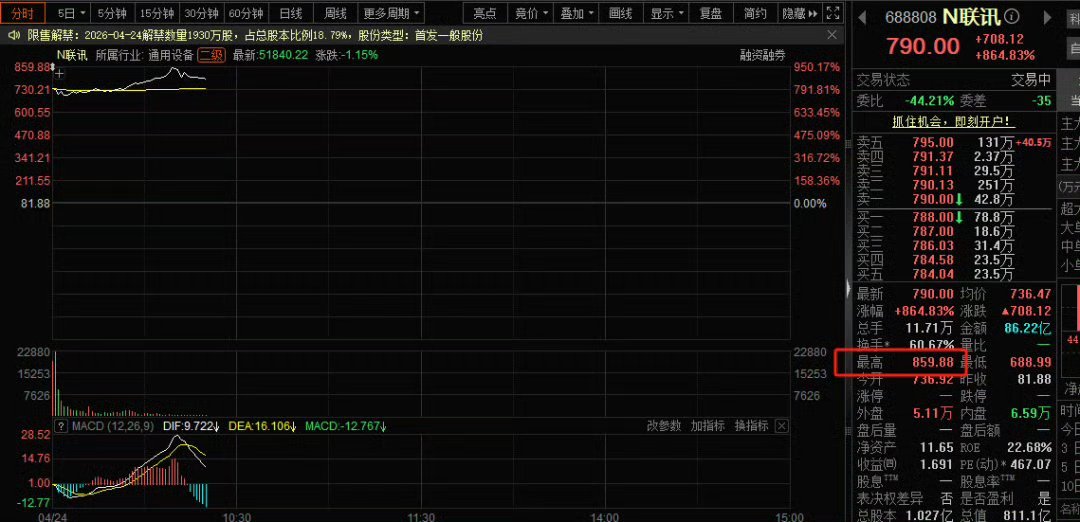Viewport: 1080px width, 522px height.
Task: Click the 限售解禁 notice text
Action: click(255, 36)
